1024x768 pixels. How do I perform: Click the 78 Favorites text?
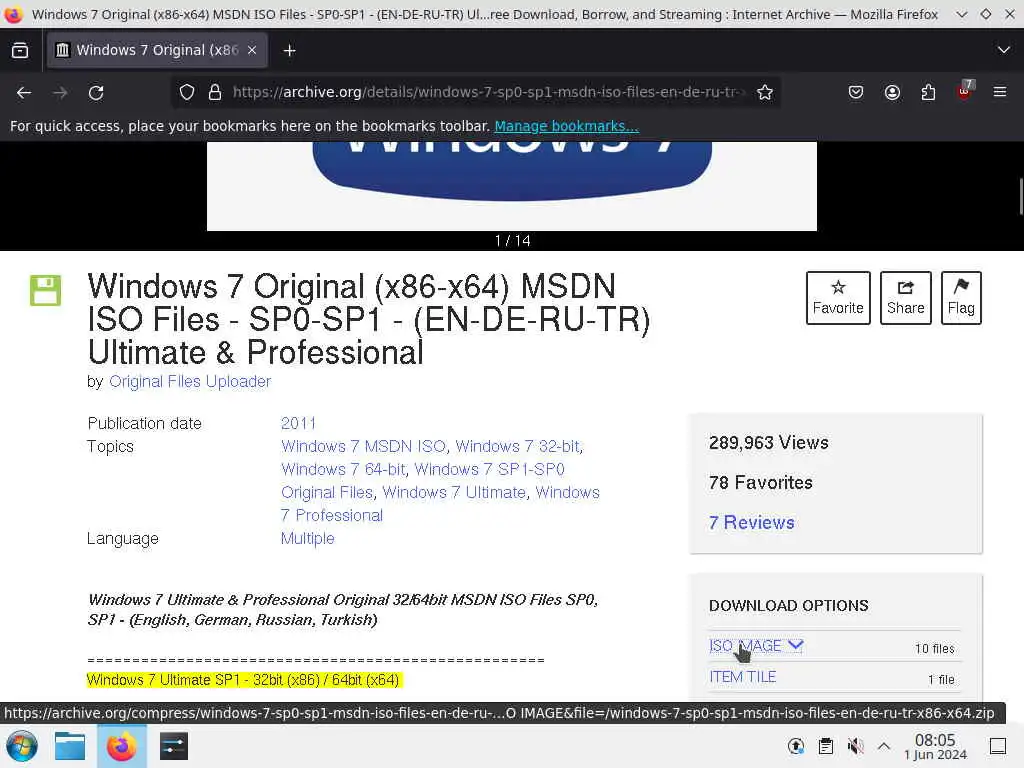click(x=761, y=483)
